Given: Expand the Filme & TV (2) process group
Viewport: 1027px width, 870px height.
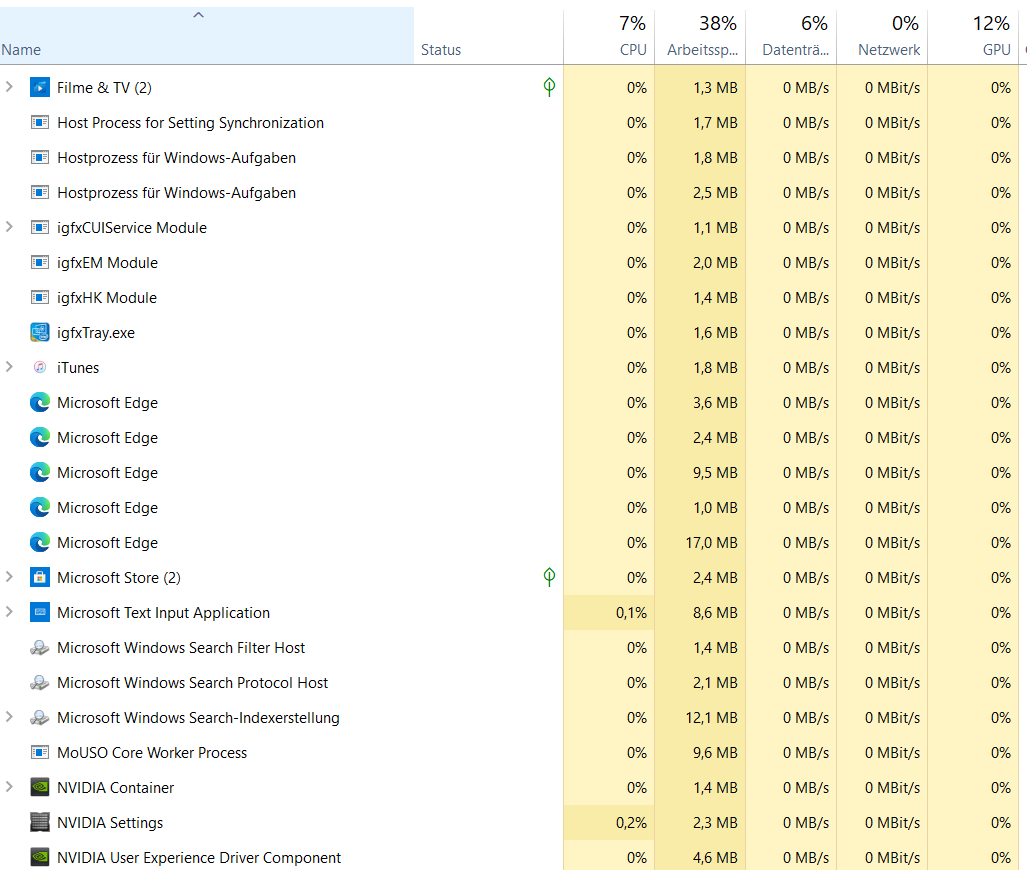Looking at the screenshot, I should click(x=9, y=86).
